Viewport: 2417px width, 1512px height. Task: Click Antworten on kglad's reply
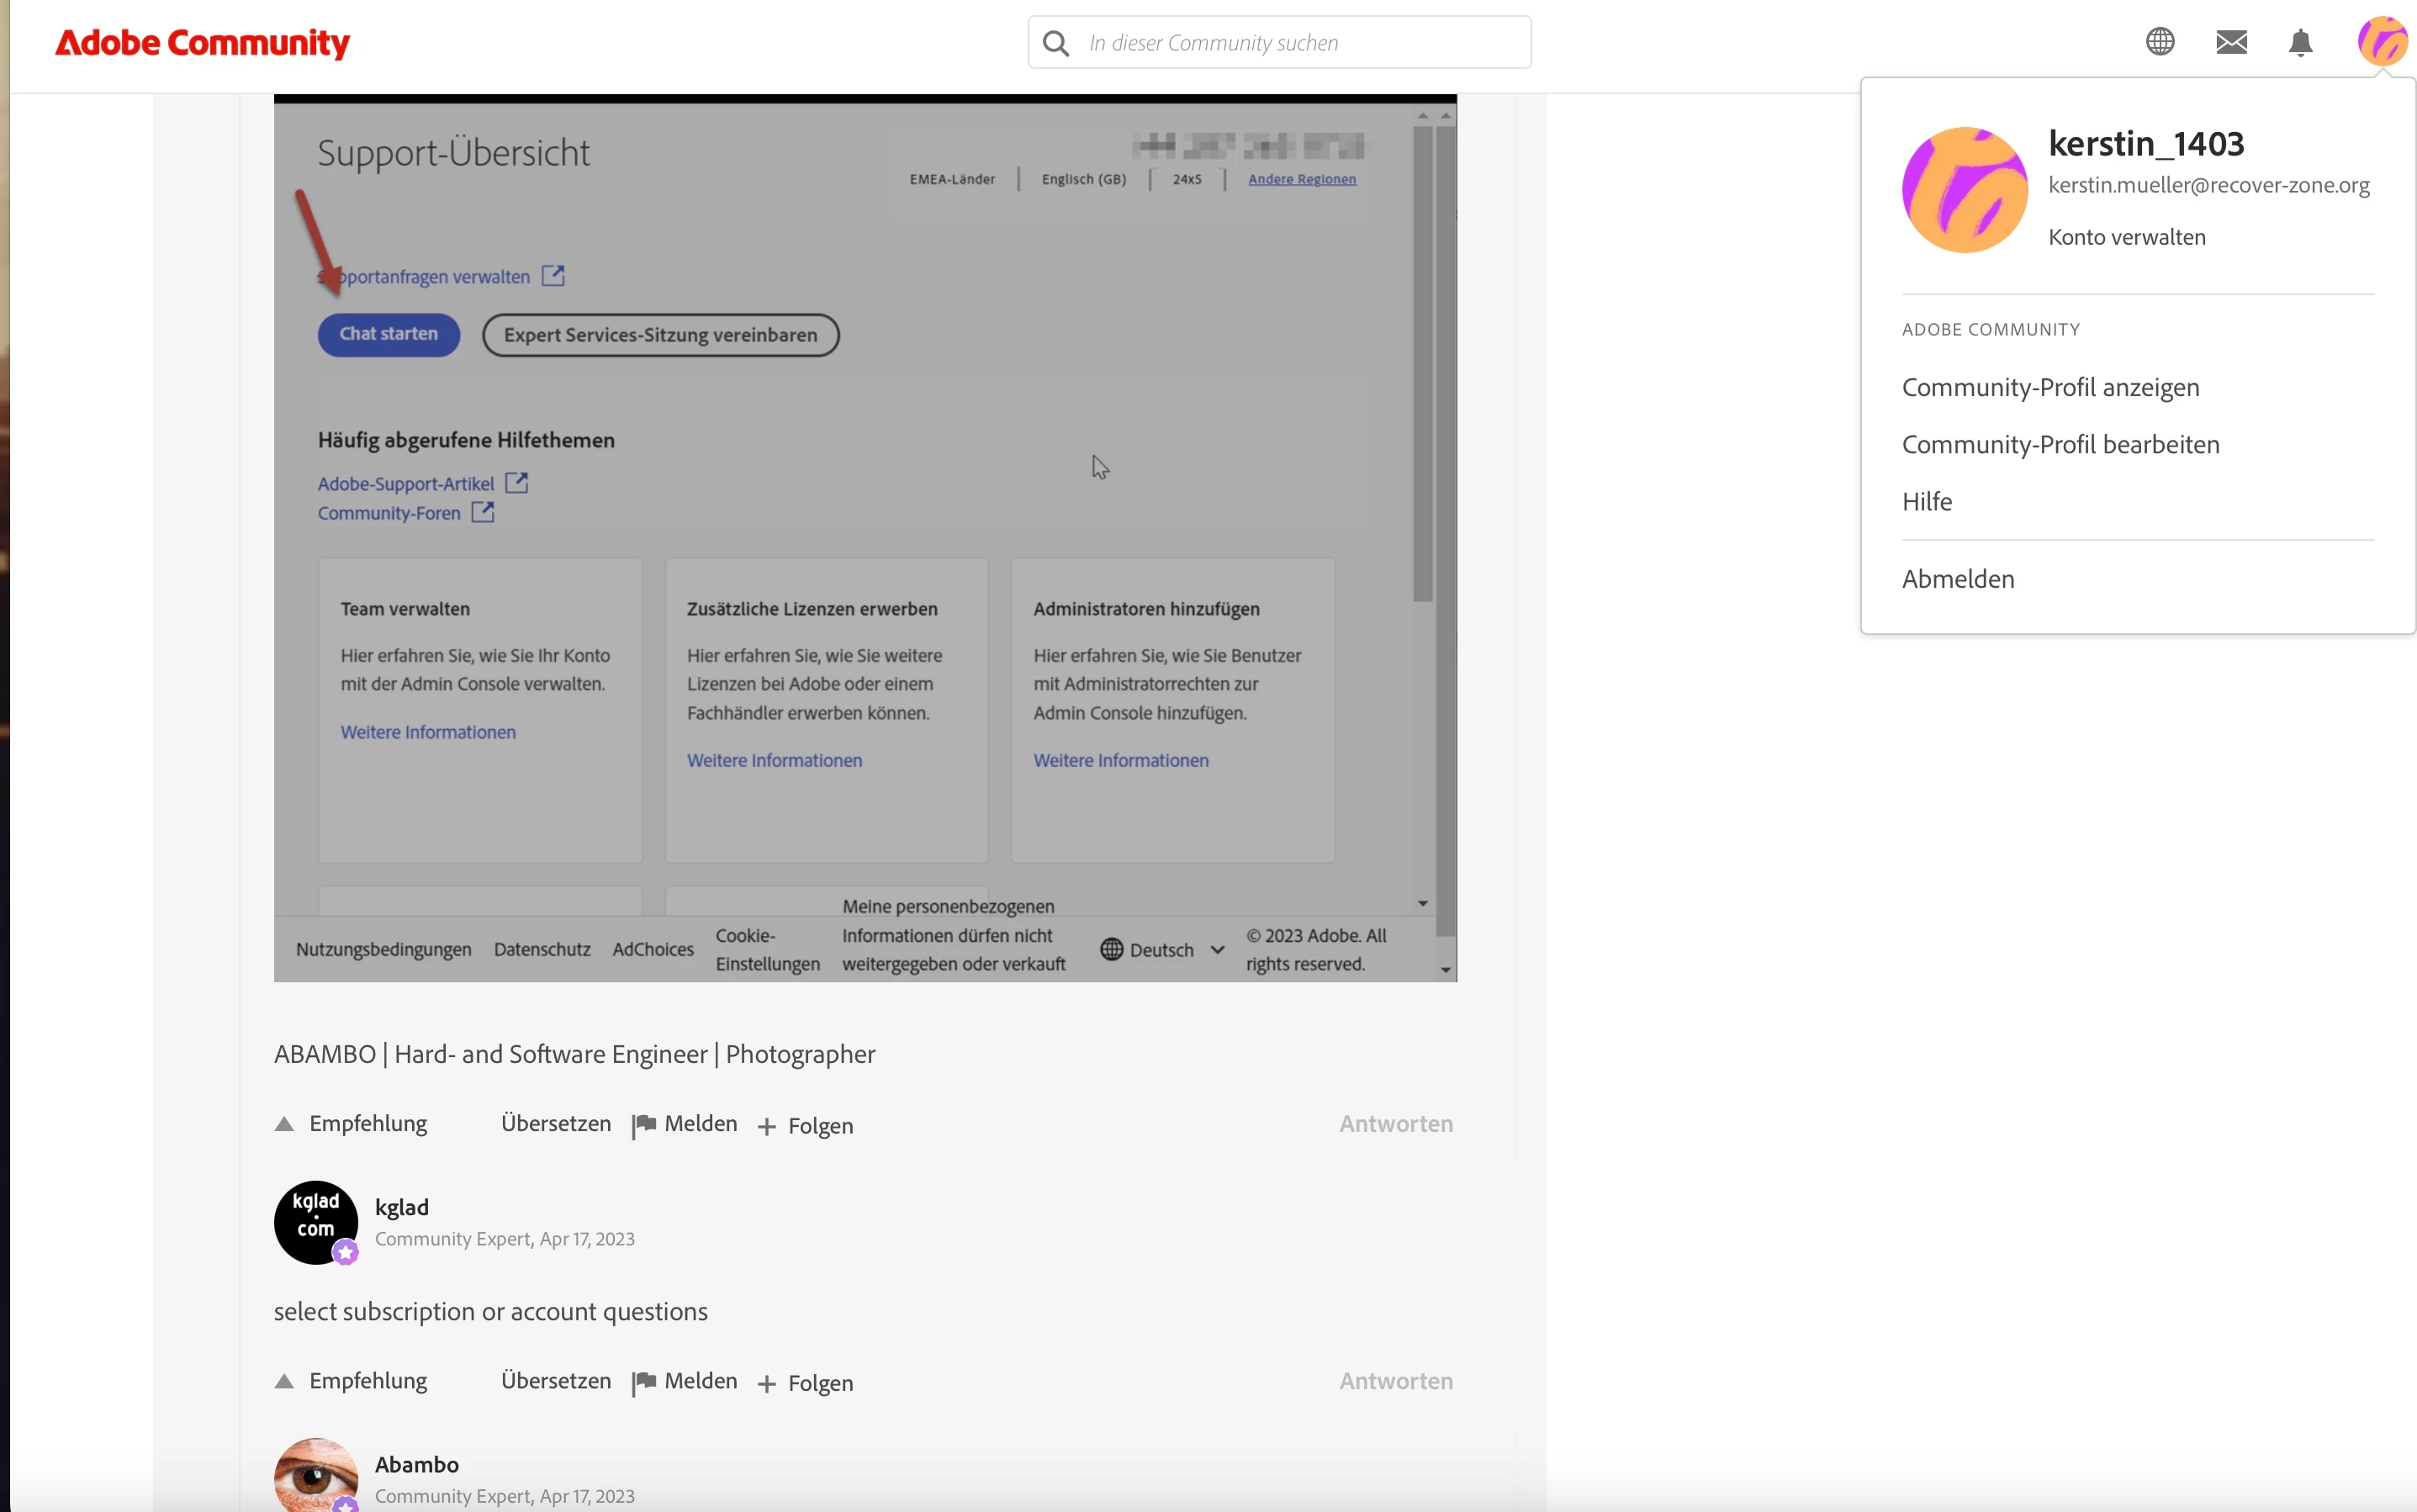pos(1396,1381)
